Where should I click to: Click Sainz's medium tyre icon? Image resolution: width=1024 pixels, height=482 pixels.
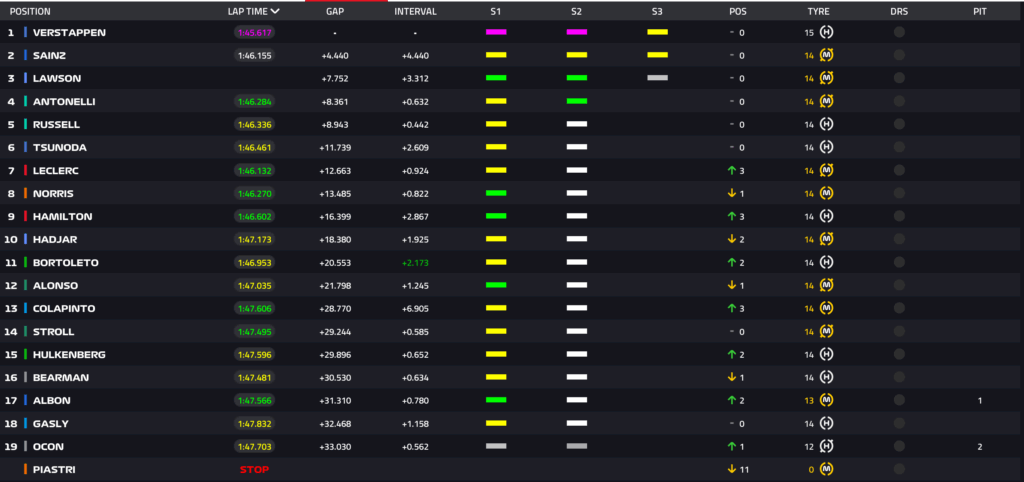tap(827, 55)
